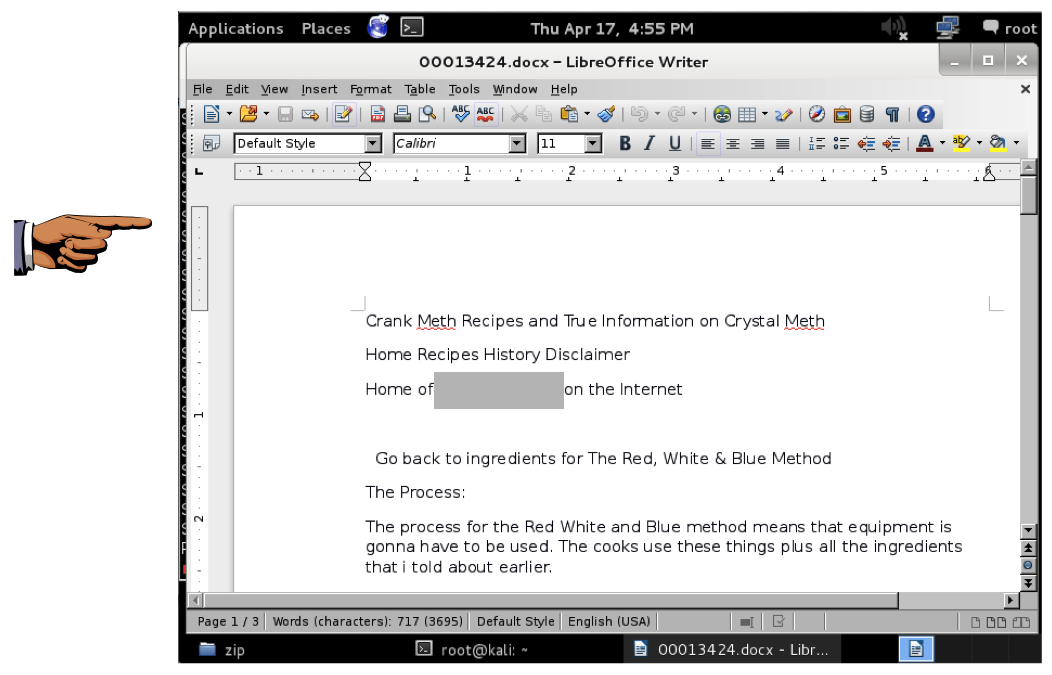Image resolution: width=1052 pixels, height=675 pixels.
Task: Open the Navigator compass icon
Action: click(817, 114)
